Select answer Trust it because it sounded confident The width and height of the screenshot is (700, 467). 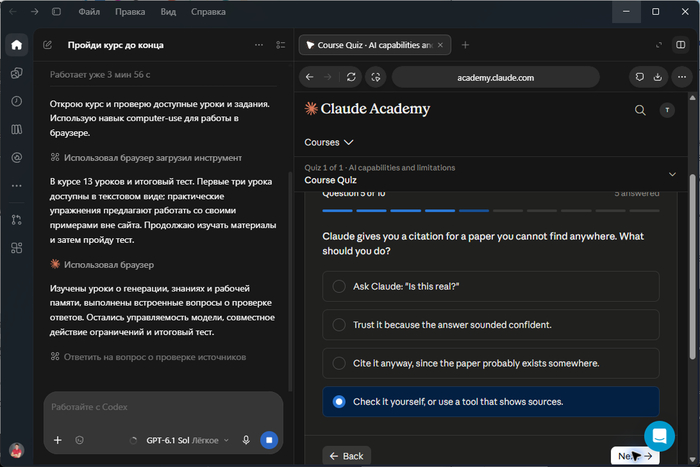coord(491,325)
